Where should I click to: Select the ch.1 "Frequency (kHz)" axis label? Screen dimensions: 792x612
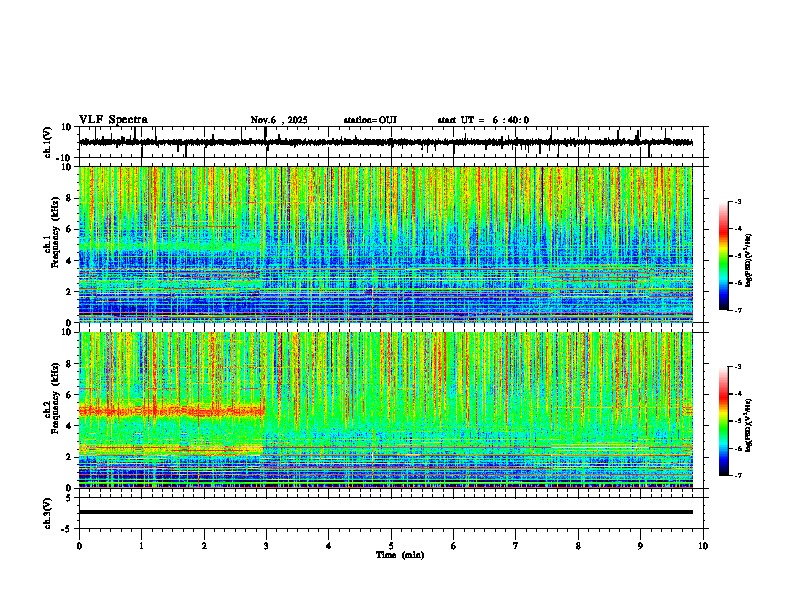pos(55,233)
